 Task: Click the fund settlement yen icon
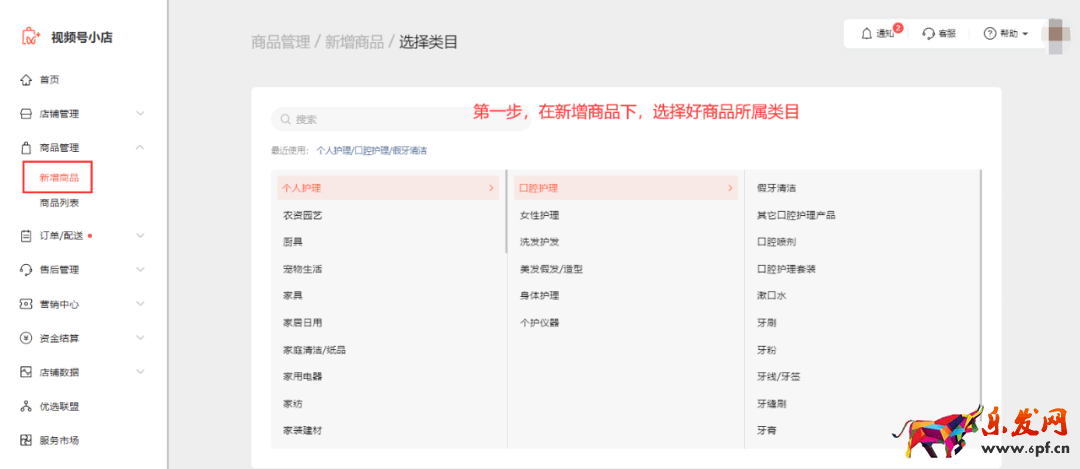[x=26, y=338]
